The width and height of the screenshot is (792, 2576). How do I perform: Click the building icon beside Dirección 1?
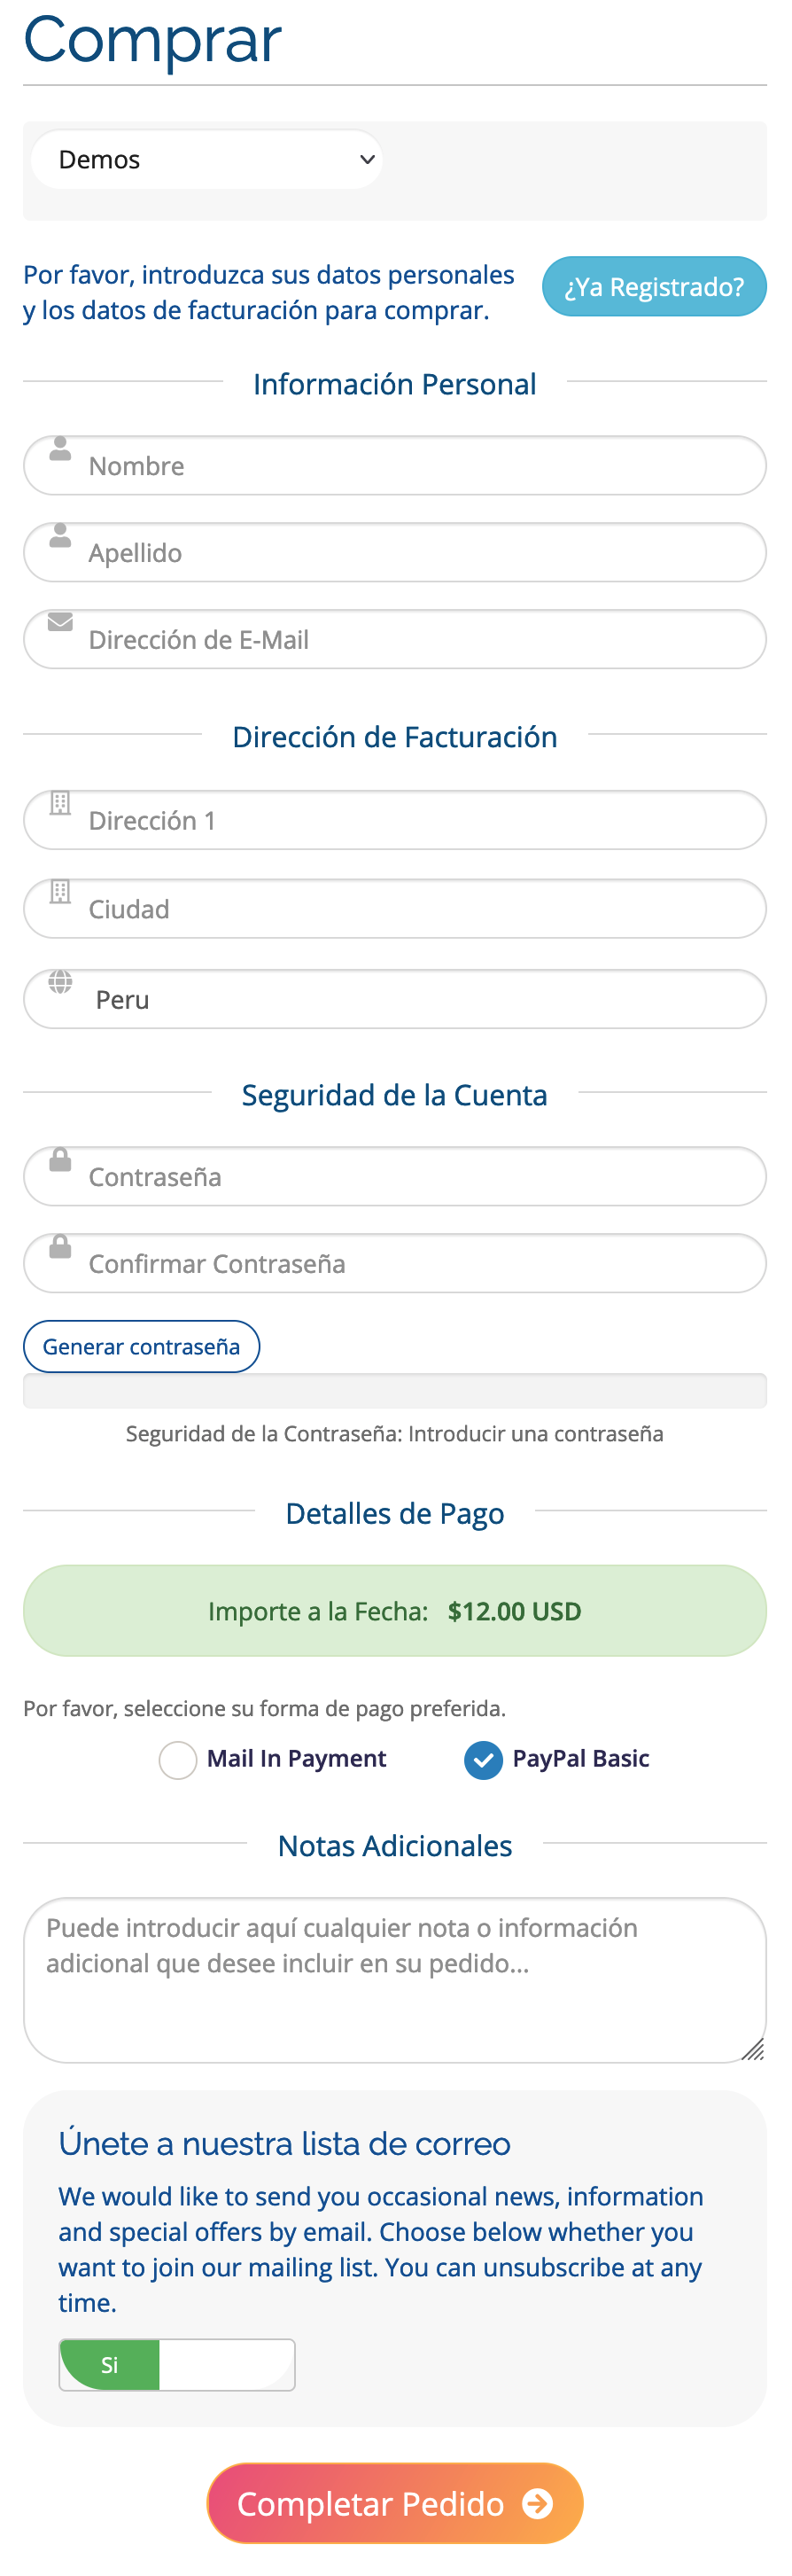60,803
